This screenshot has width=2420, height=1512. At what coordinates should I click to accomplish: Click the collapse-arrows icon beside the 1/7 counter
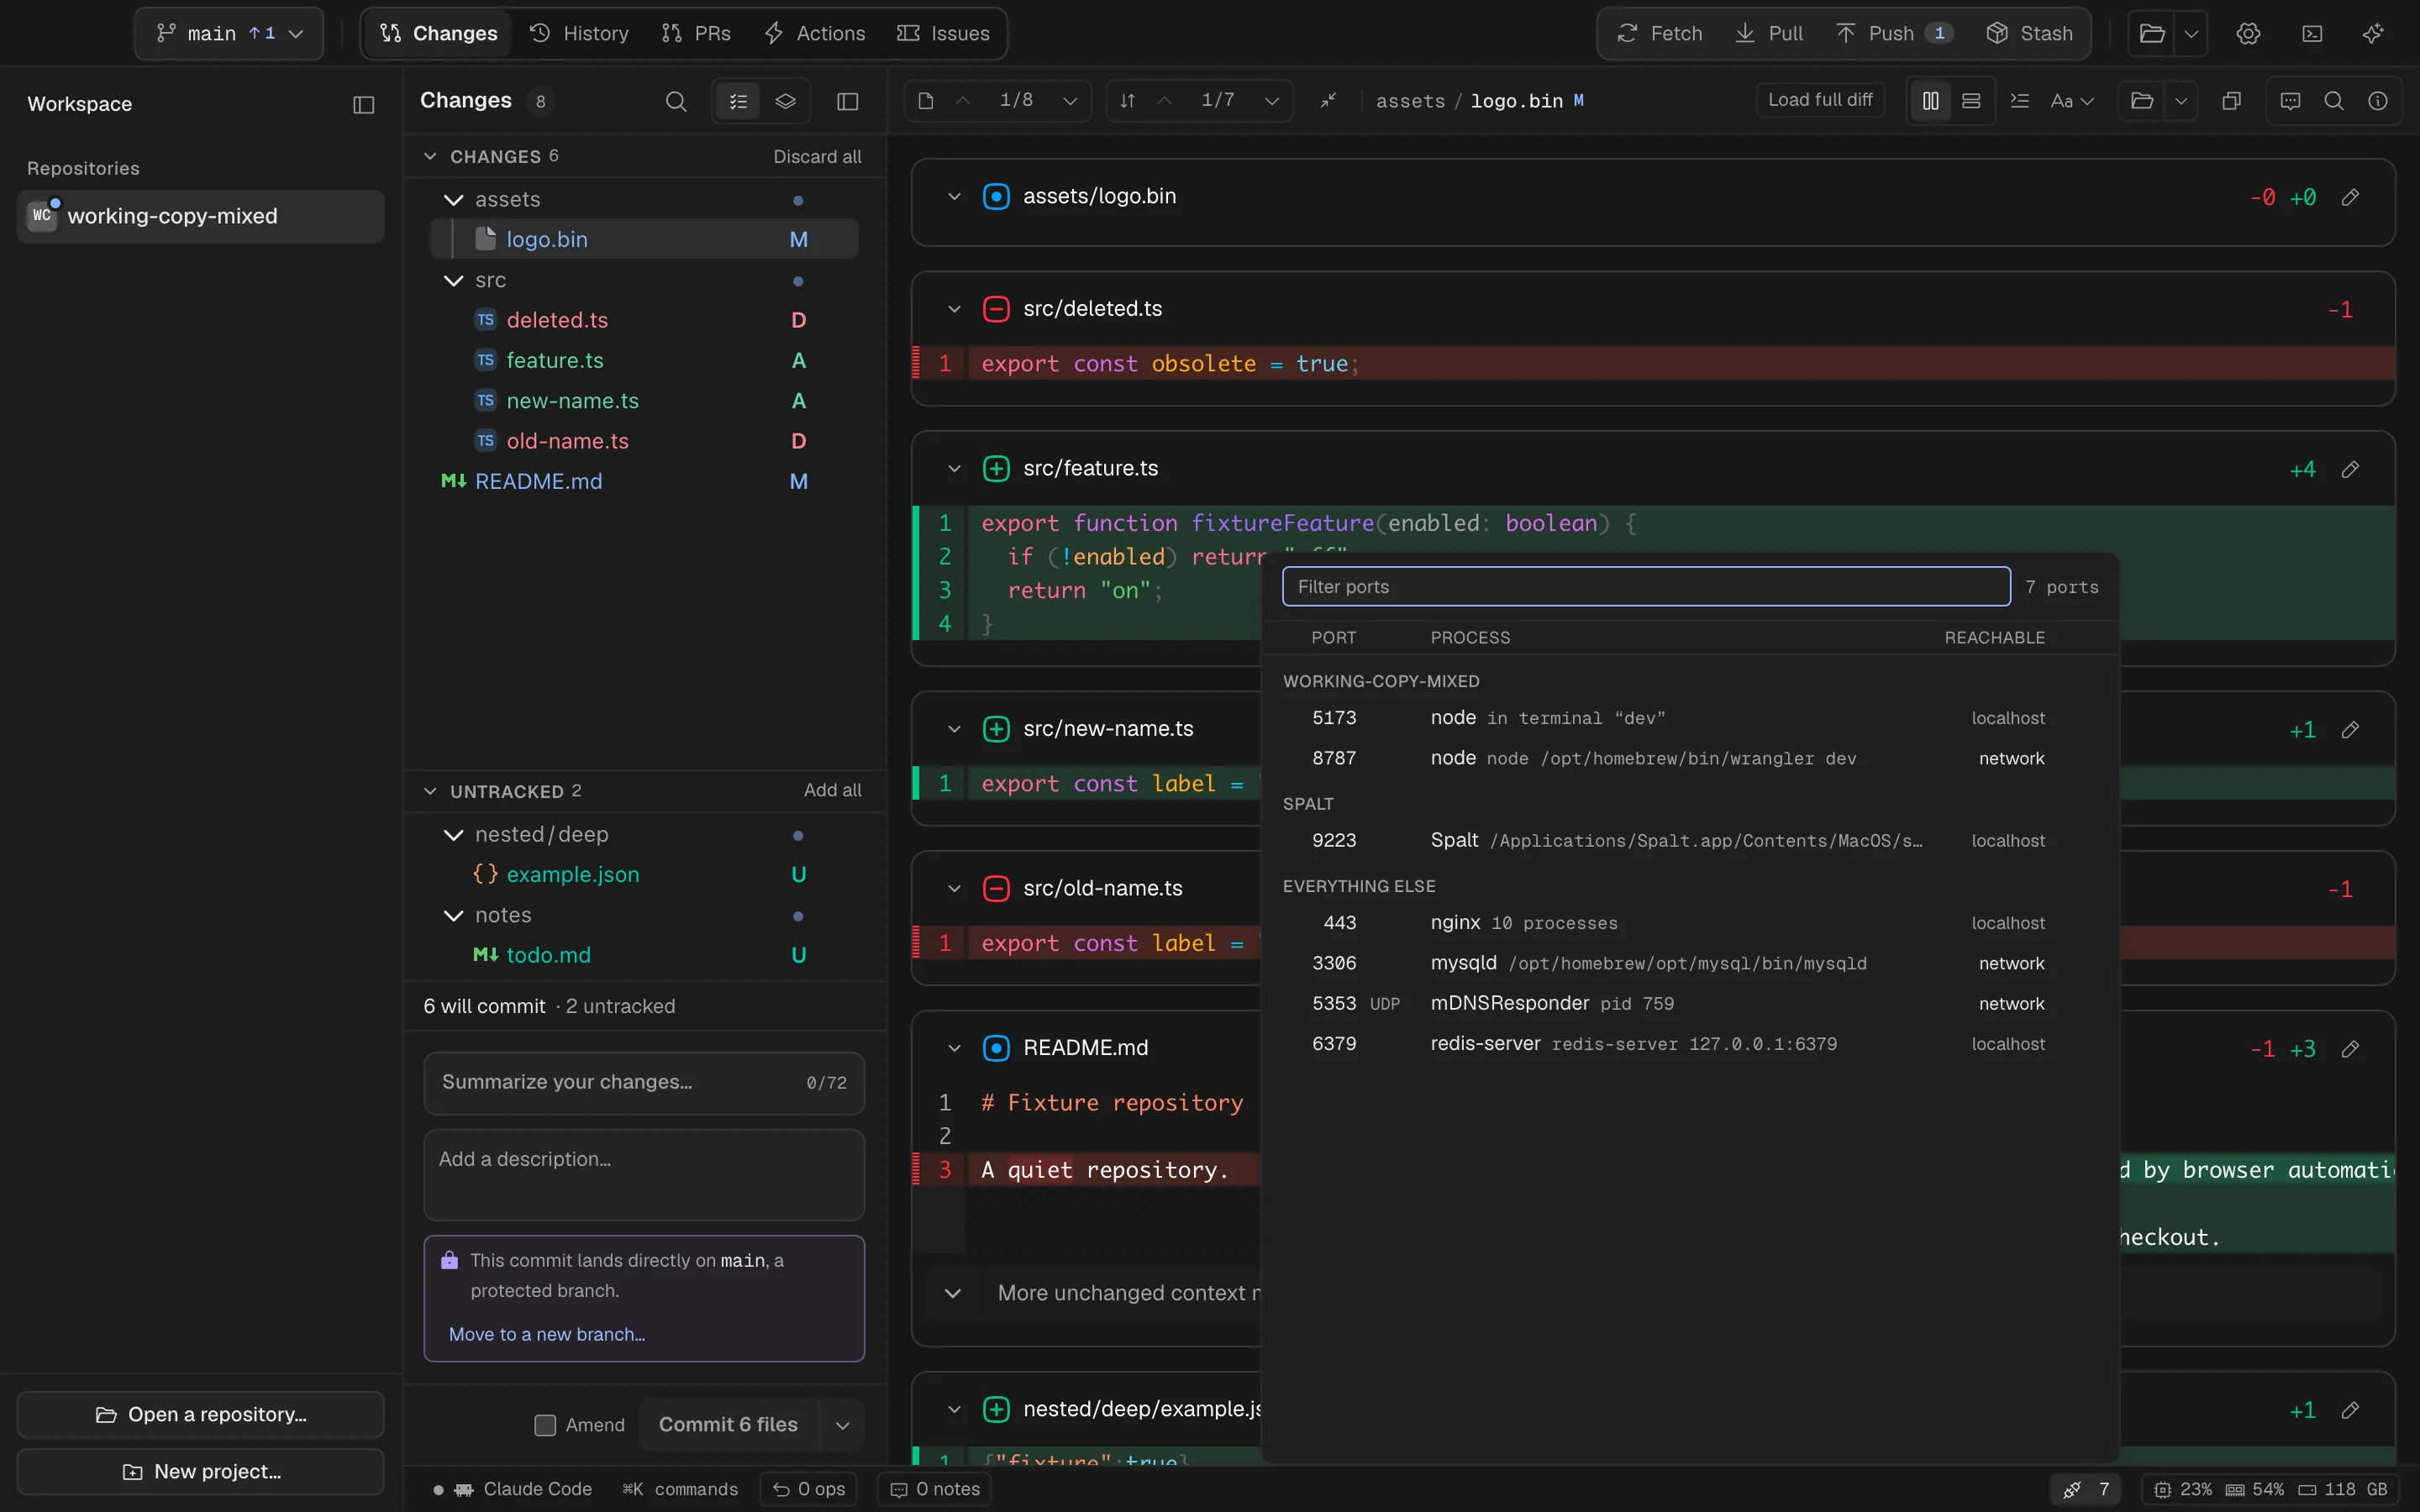(x=1328, y=101)
